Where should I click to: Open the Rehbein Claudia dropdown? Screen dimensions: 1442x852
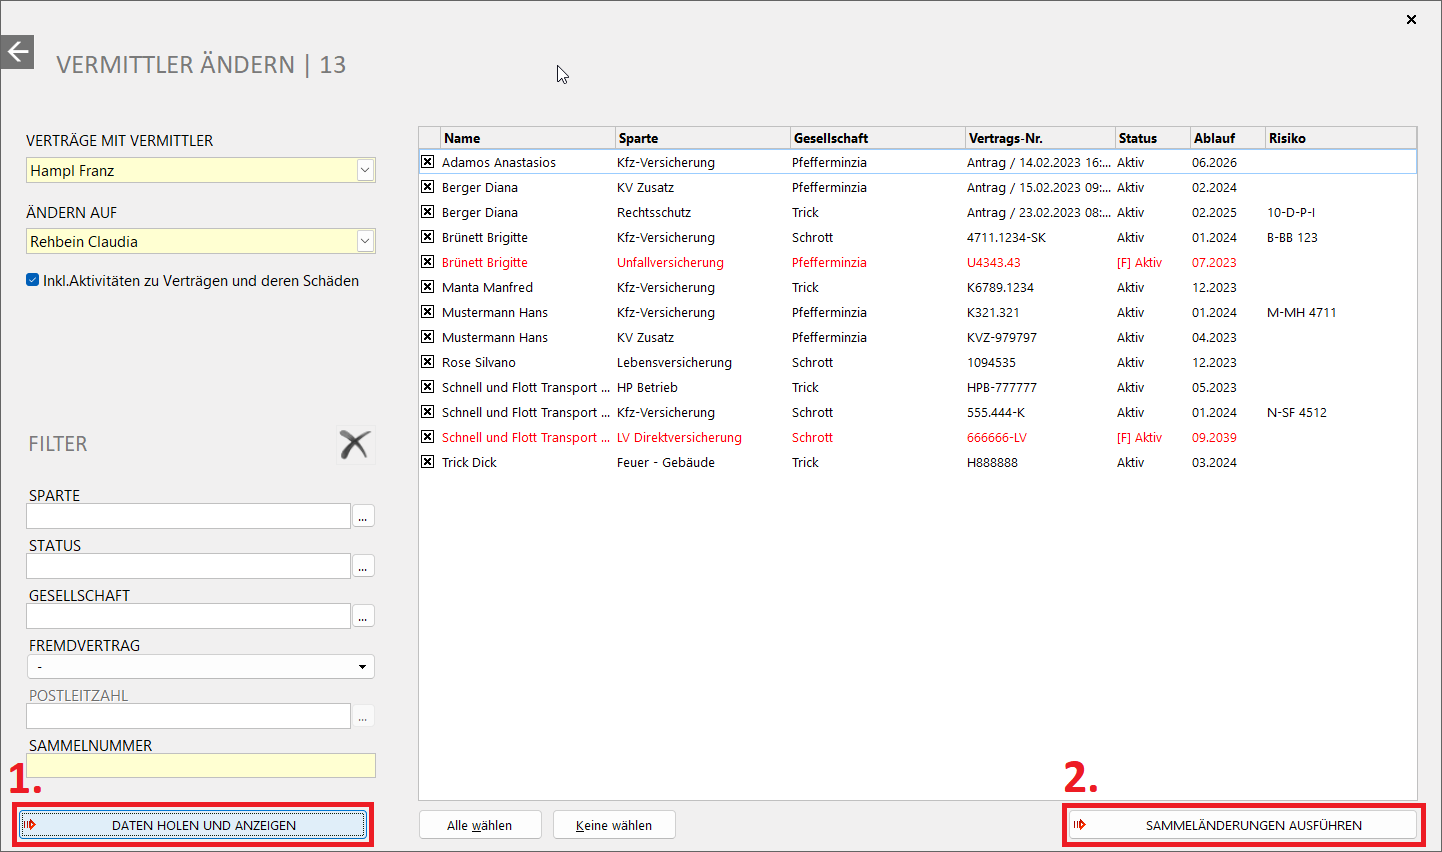[365, 242]
